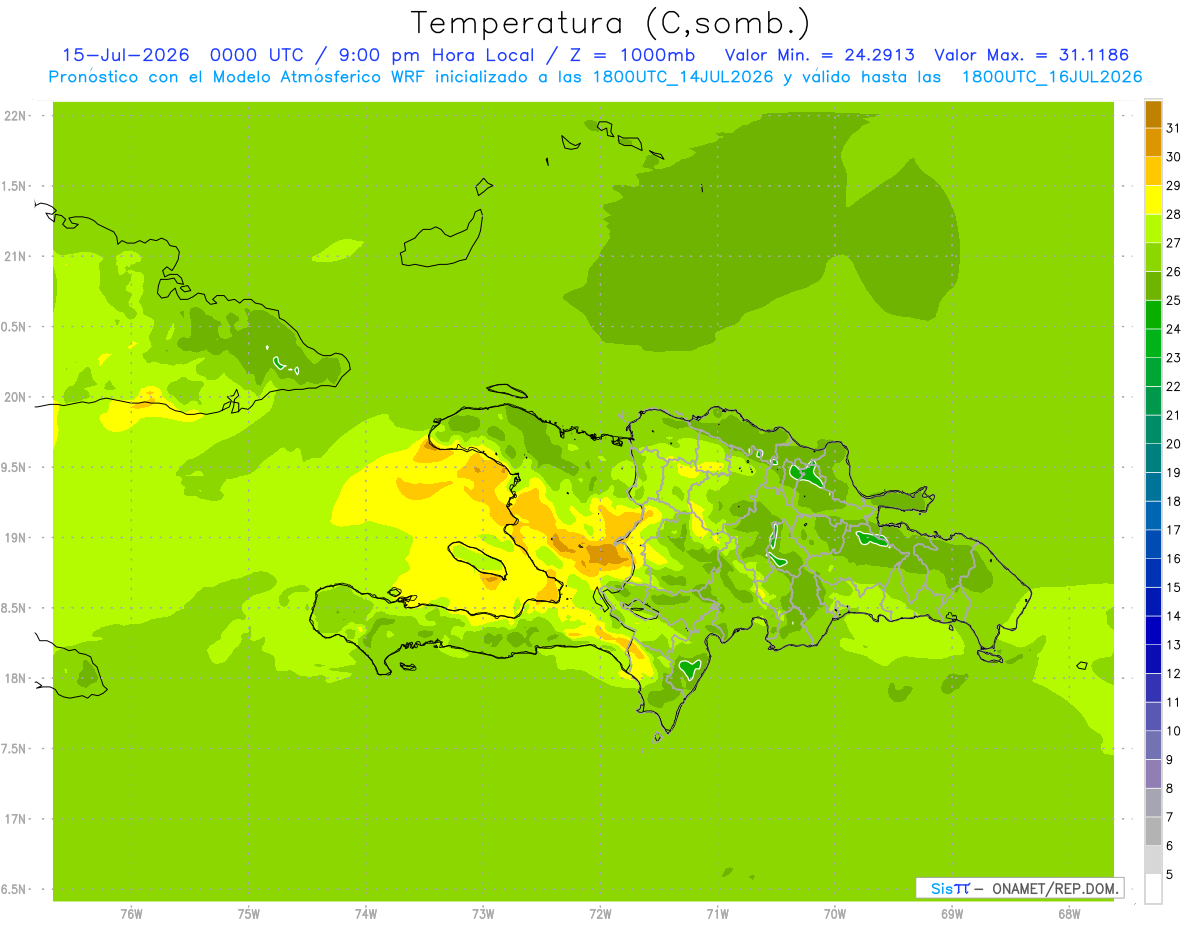
Task: Pick the orange legend band between 30 and 31
Action: pos(1153,142)
